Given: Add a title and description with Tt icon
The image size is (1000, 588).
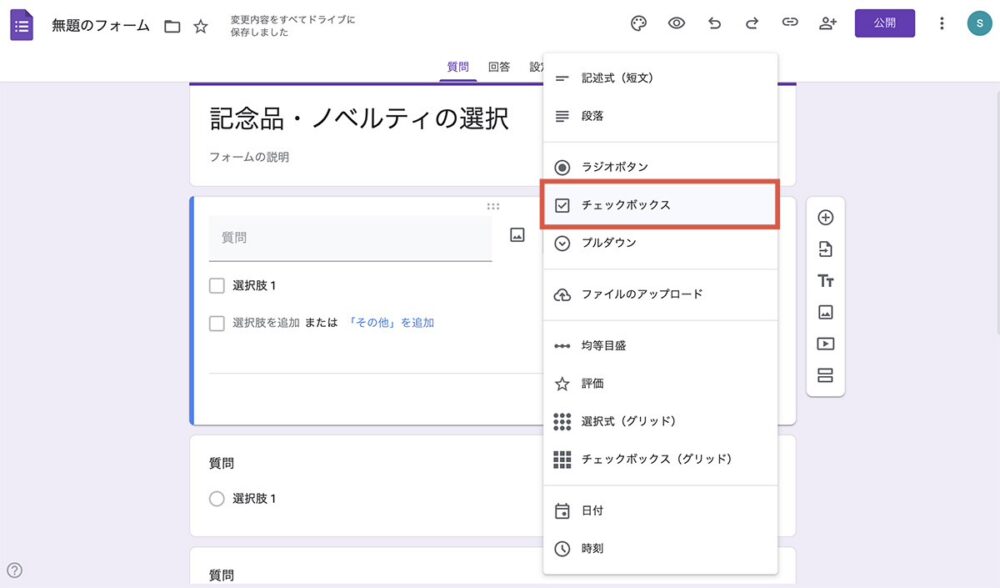Looking at the screenshot, I should (825, 281).
